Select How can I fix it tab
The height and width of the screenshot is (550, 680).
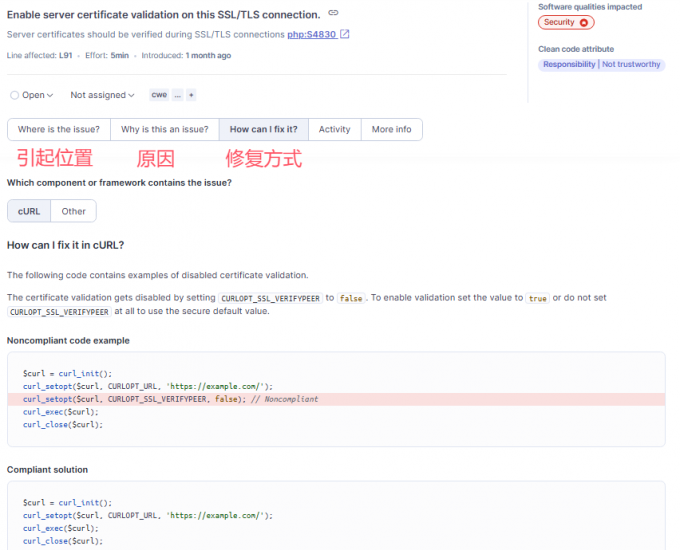tap(263, 129)
